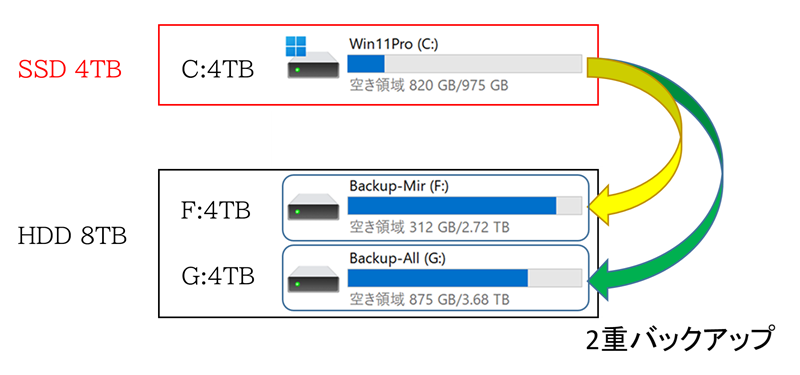800x375 pixels.
Task: Click the Backup-All (G:) drive icon
Action: (313, 281)
